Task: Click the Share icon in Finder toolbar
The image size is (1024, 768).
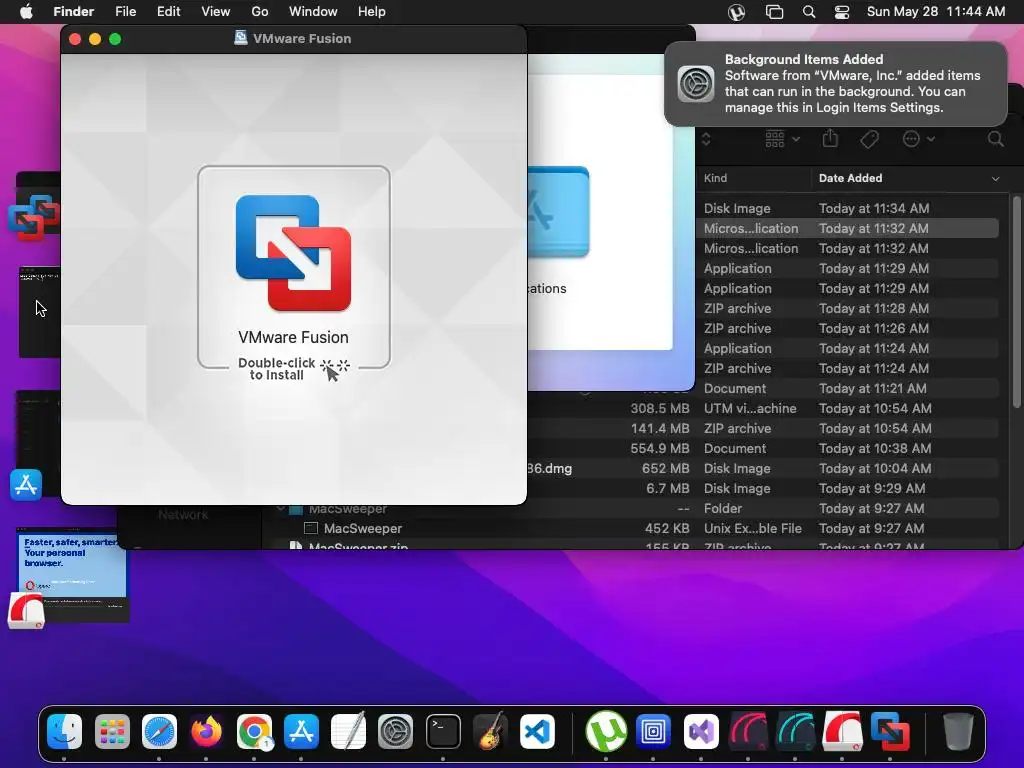Action: (x=830, y=138)
